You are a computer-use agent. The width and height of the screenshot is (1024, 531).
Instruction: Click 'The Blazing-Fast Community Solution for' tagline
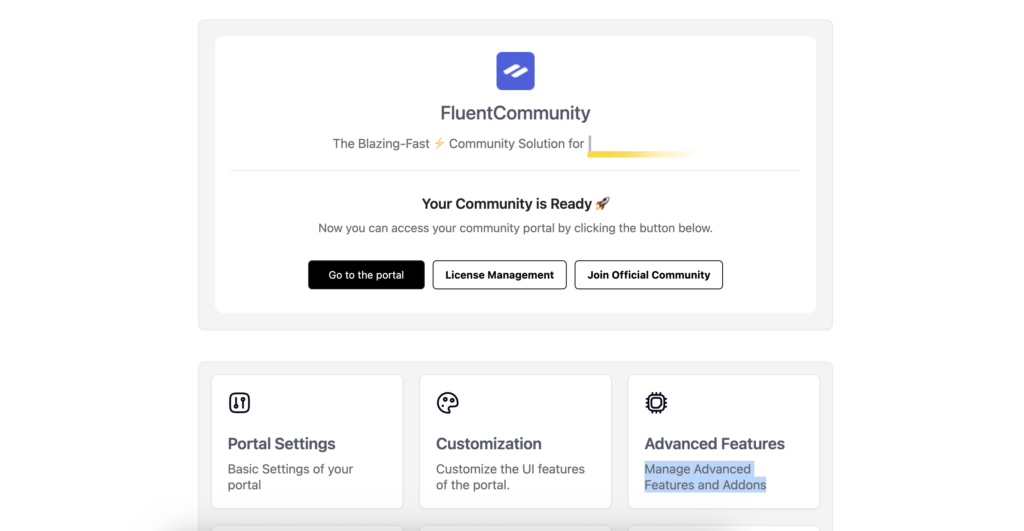[x=458, y=144]
